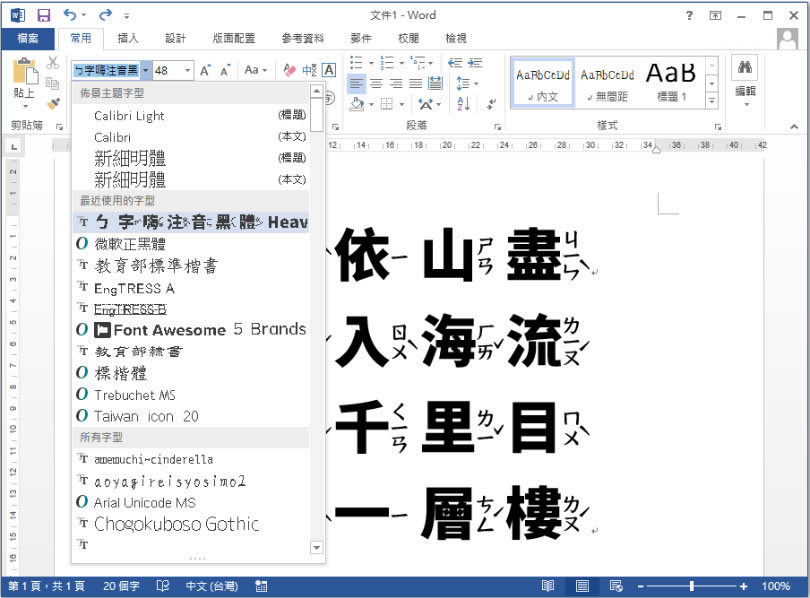Open the font size dropdown showing 48
This screenshot has width=810, height=598.
[x=187, y=70]
